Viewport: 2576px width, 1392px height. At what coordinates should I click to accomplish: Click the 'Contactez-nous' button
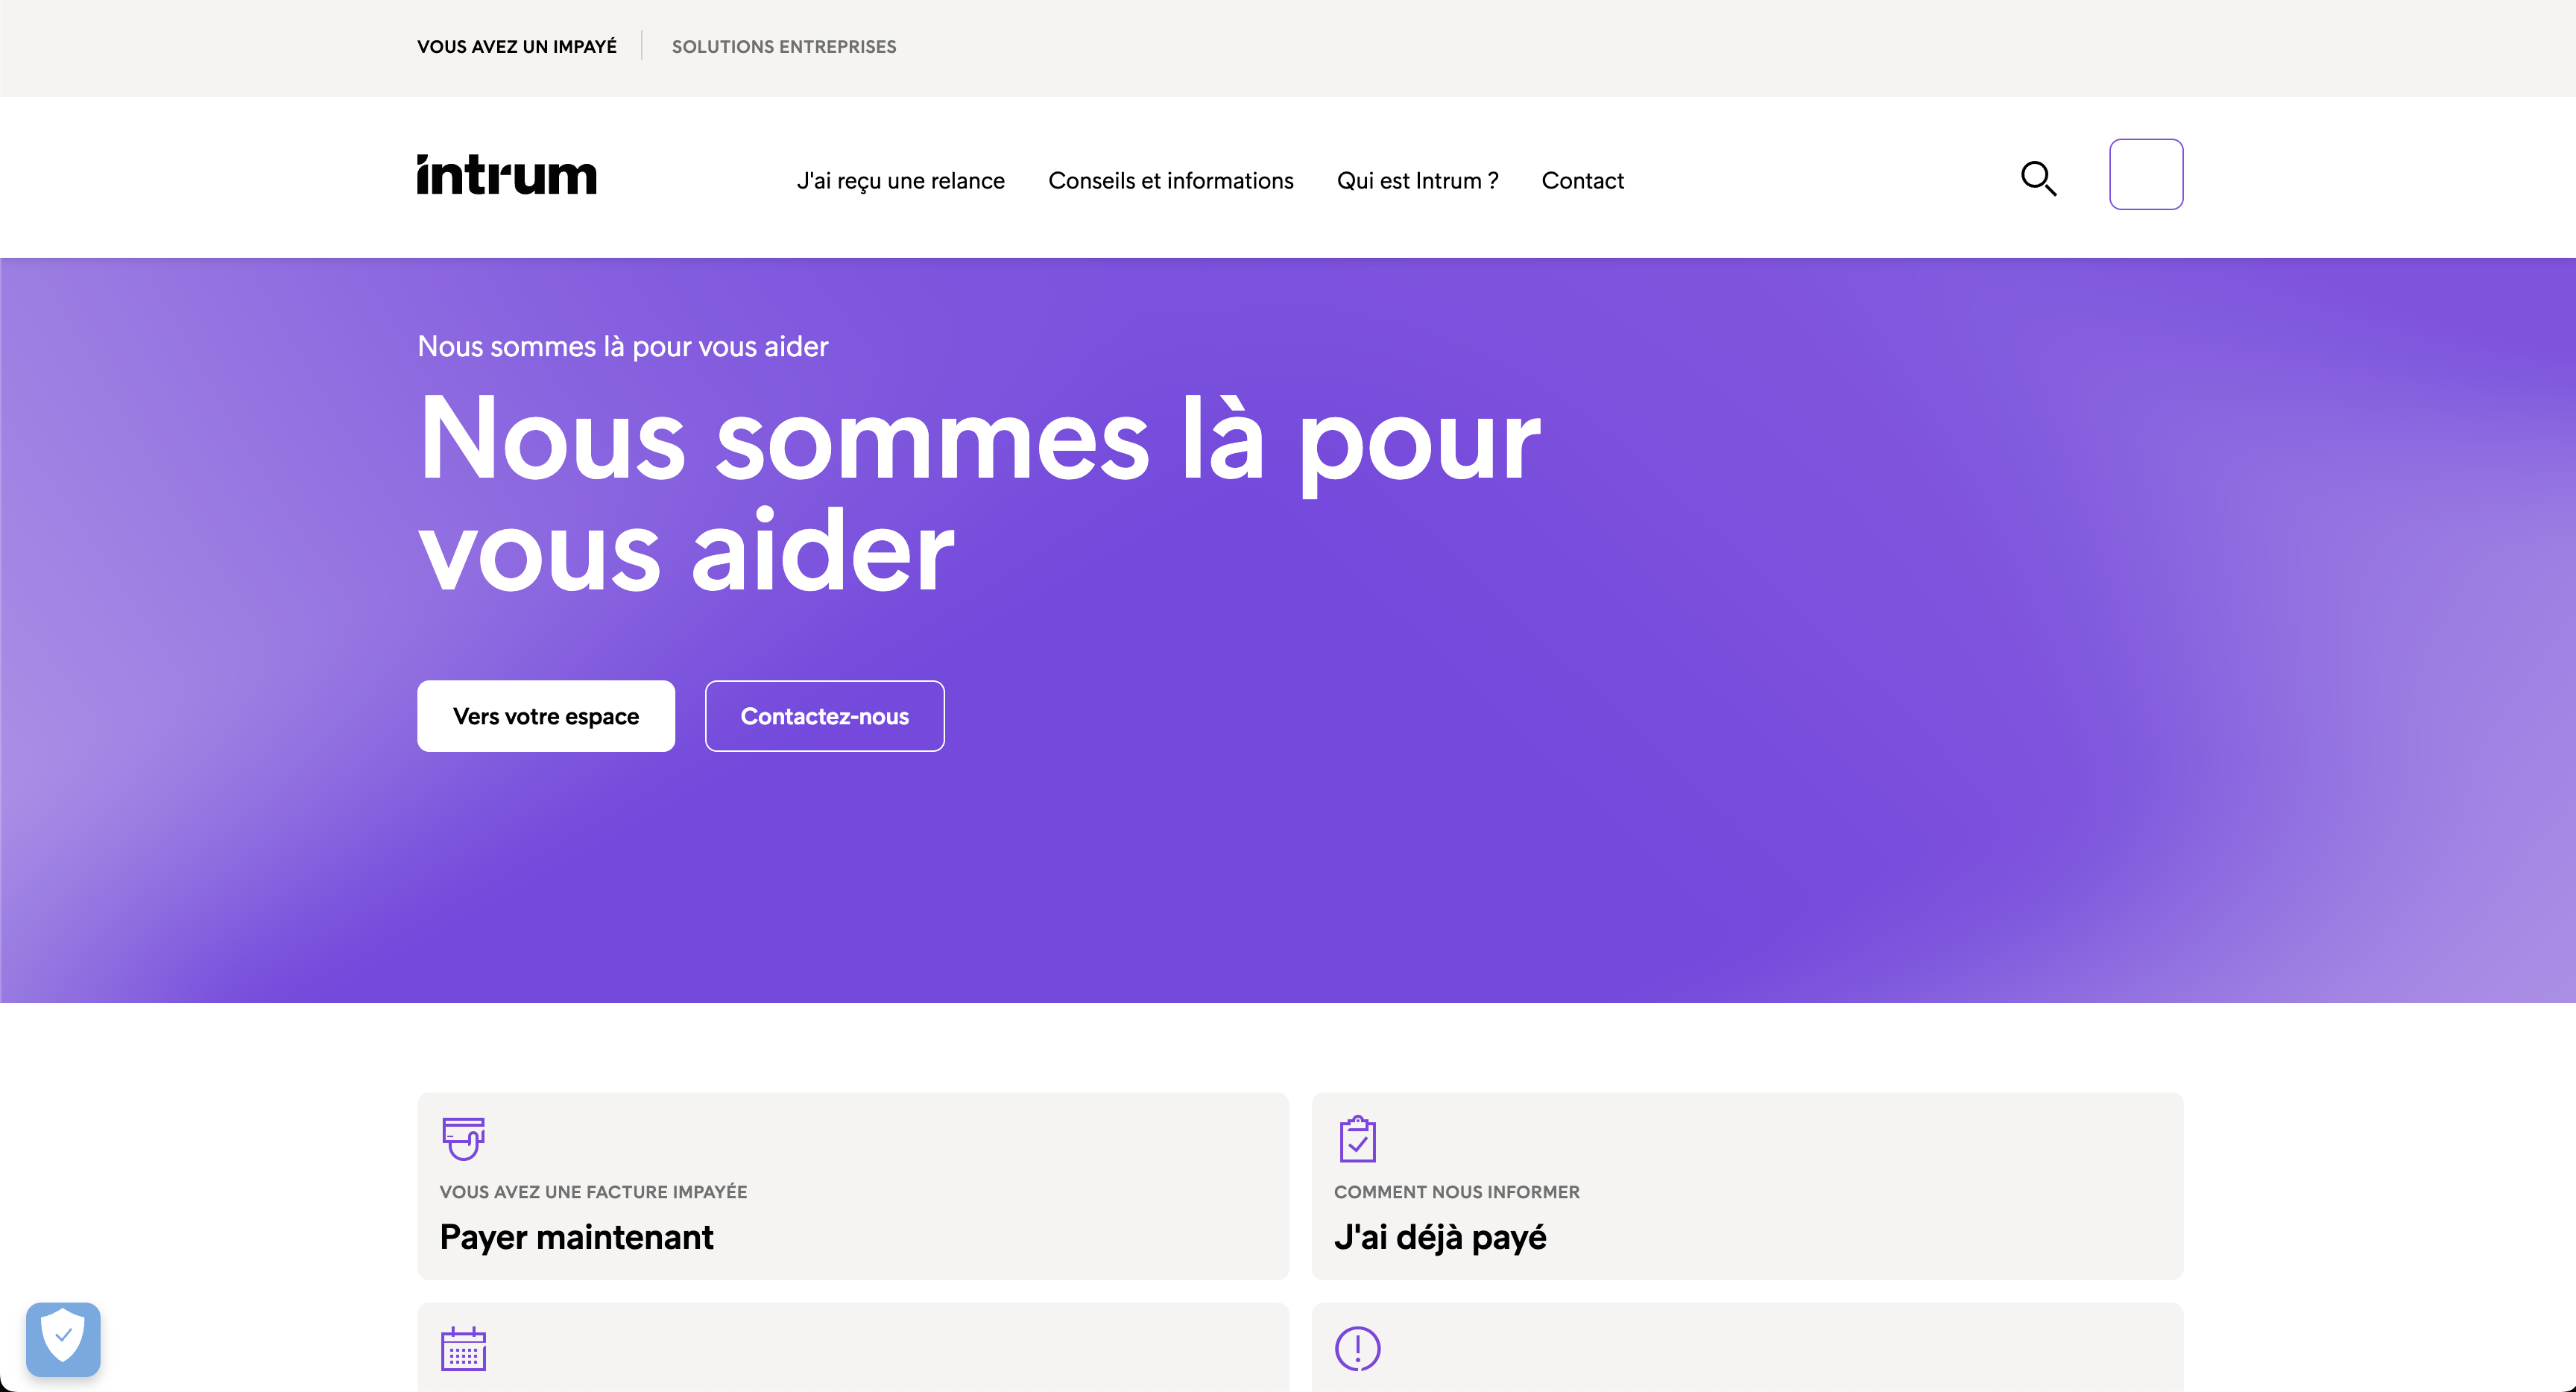[824, 716]
